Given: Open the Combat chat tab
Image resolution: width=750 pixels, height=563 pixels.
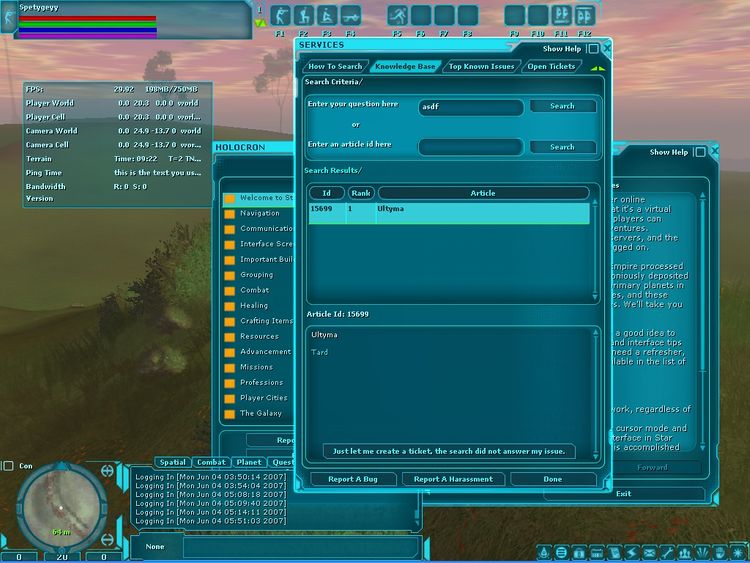Looking at the screenshot, I should coord(211,463).
